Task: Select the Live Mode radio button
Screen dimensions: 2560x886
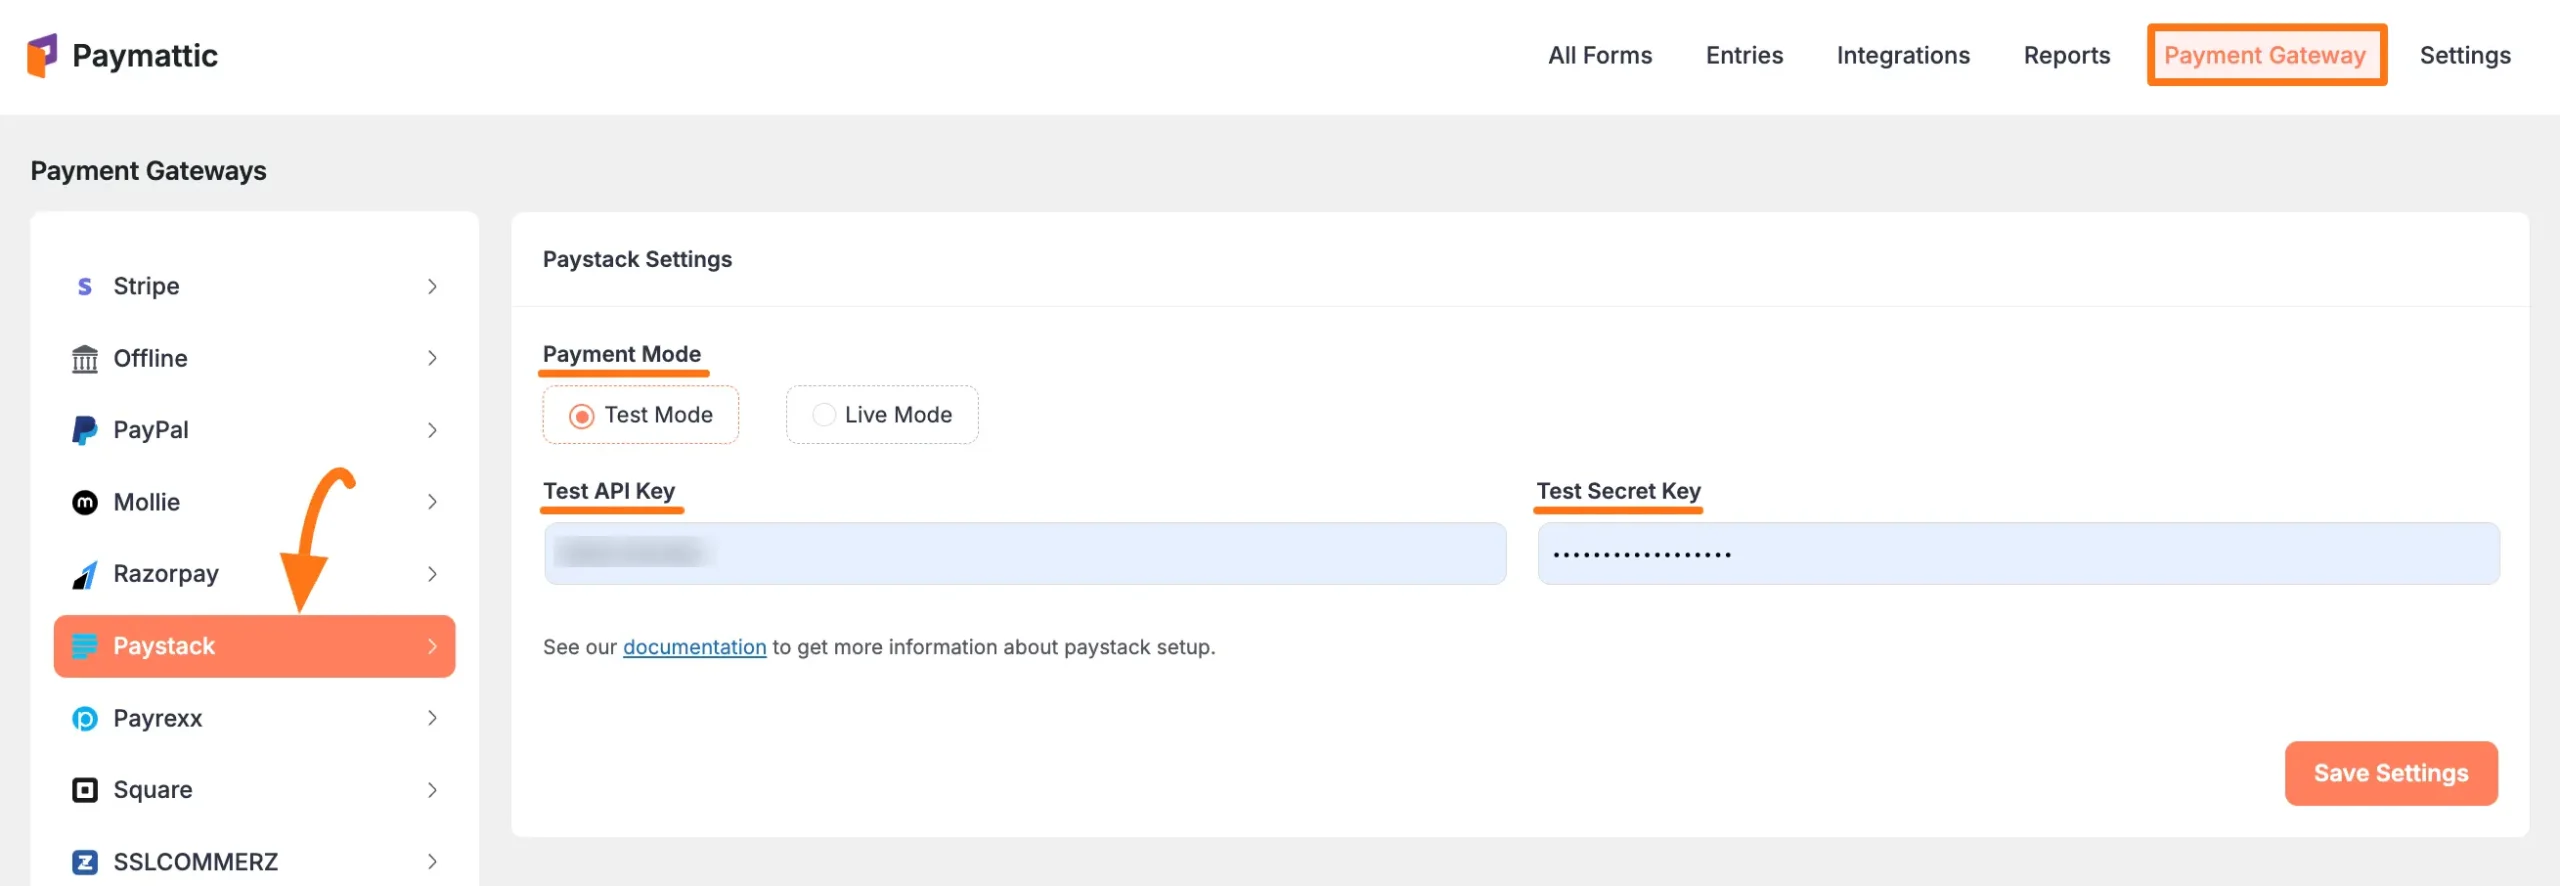Action: pos(823,415)
